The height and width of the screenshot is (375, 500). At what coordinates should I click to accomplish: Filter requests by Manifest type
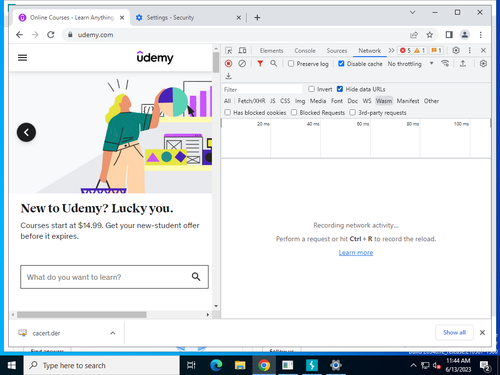coord(408,101)
